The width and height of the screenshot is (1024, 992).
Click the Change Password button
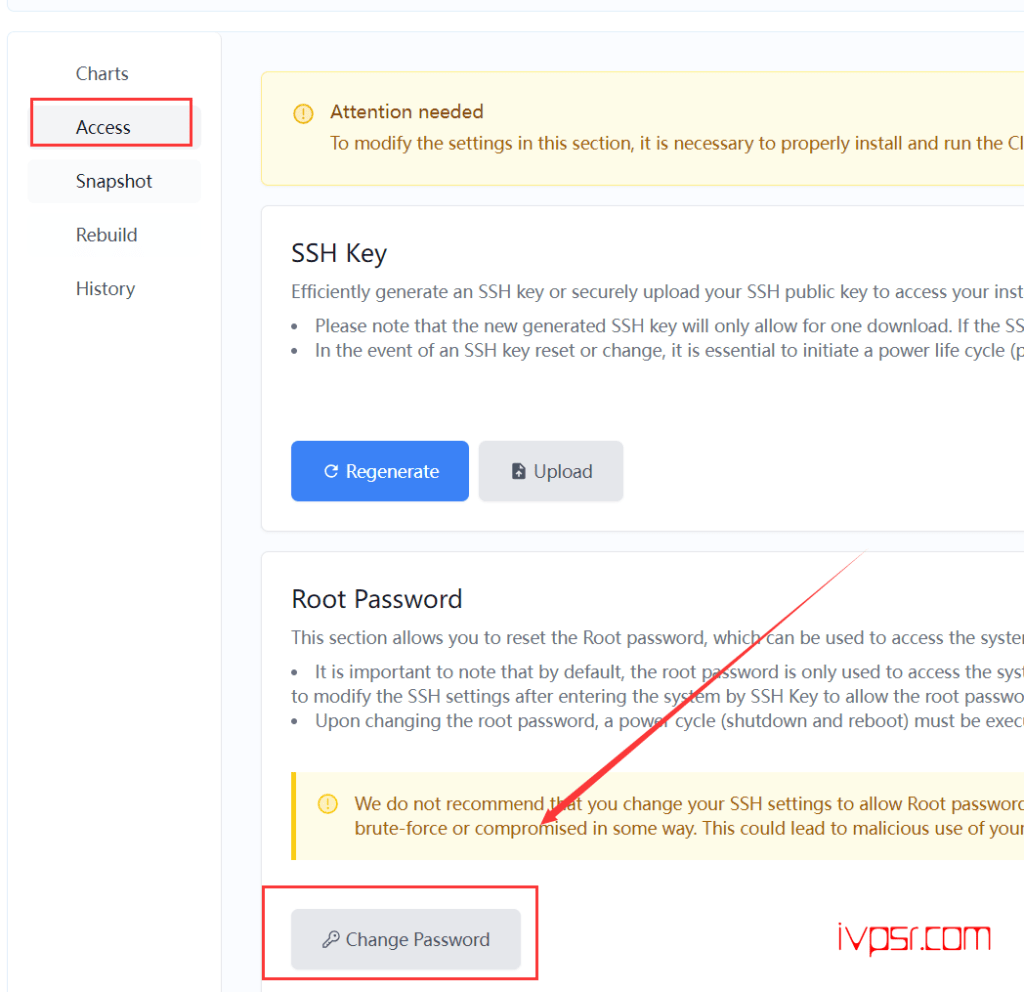tap(406, 939)
